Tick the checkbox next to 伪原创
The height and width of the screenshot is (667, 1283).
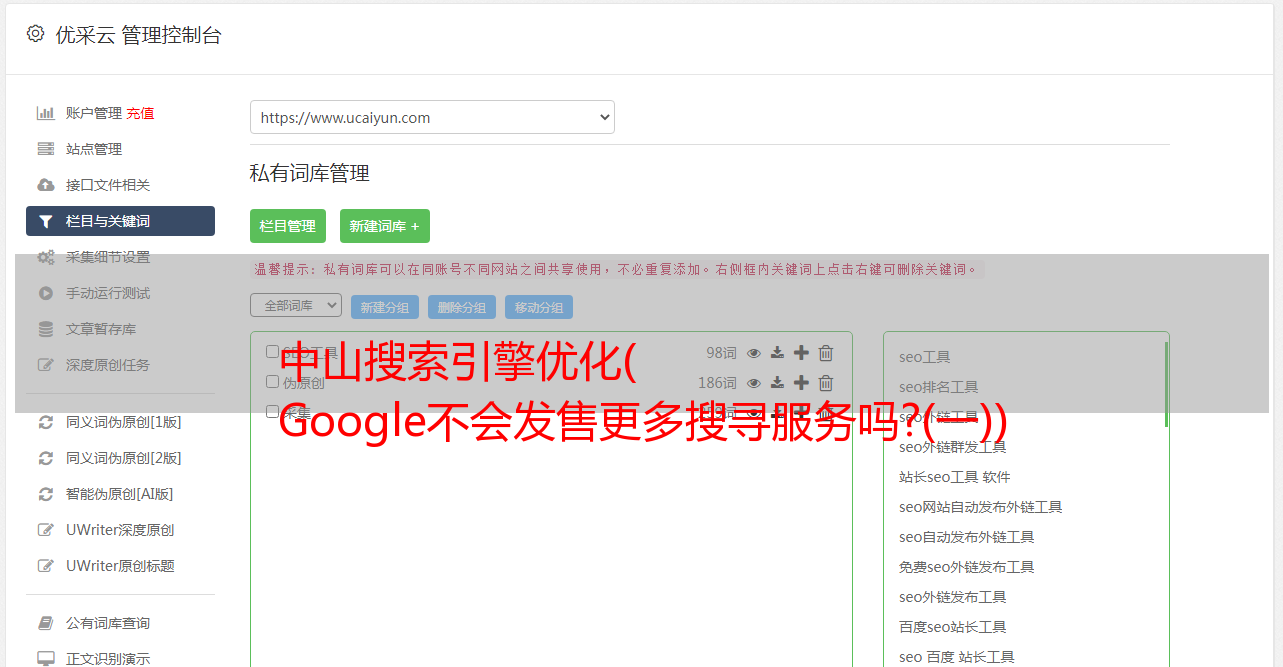click(x=272, y=382)
